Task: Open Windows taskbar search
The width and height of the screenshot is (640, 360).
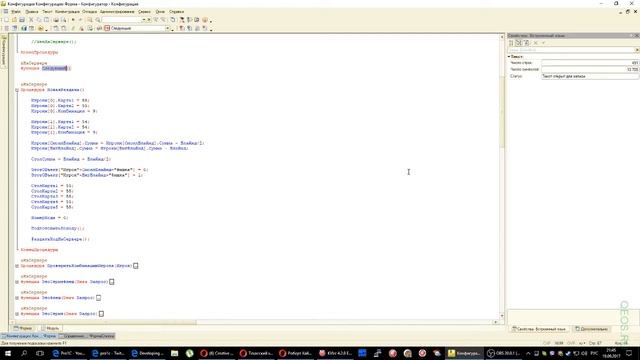Action: (x=24, y=353)
